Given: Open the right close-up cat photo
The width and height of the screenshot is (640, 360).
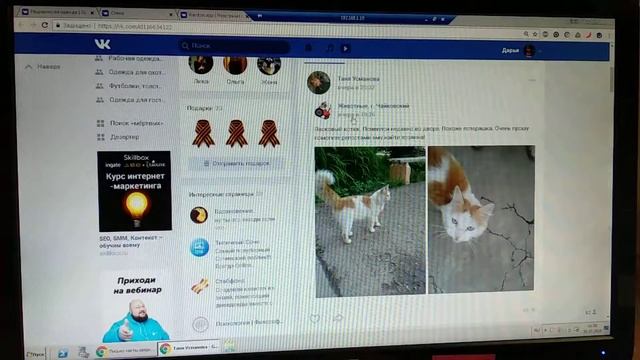Looking at the screenshot, I should pyautogui.click(x=481, y=219).
